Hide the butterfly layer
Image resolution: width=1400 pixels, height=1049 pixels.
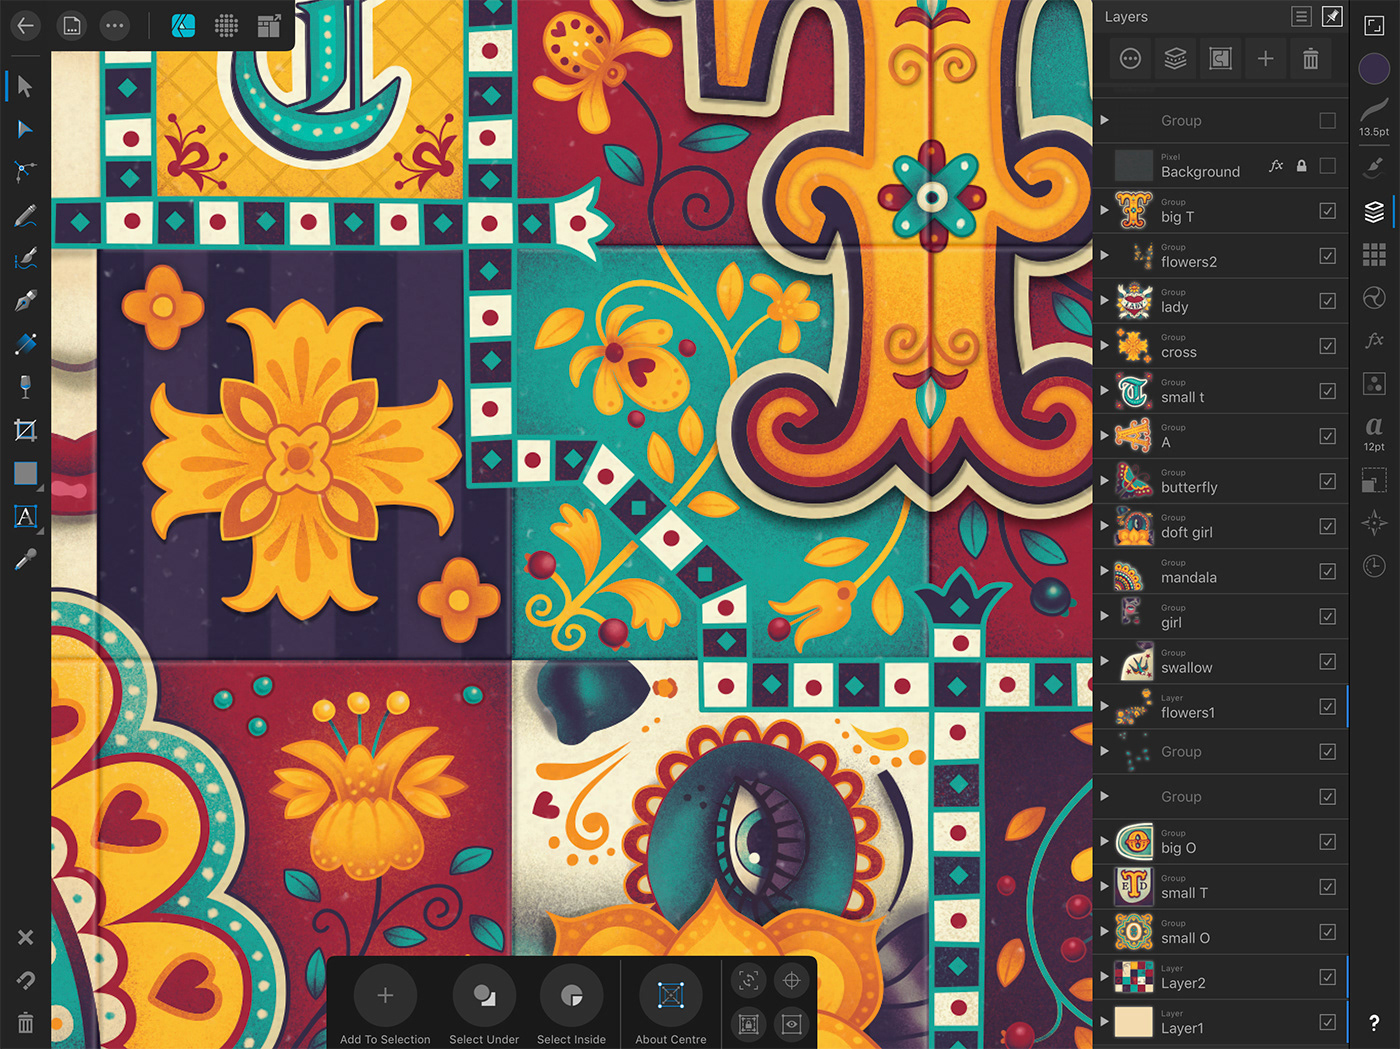pos(1327,481)
